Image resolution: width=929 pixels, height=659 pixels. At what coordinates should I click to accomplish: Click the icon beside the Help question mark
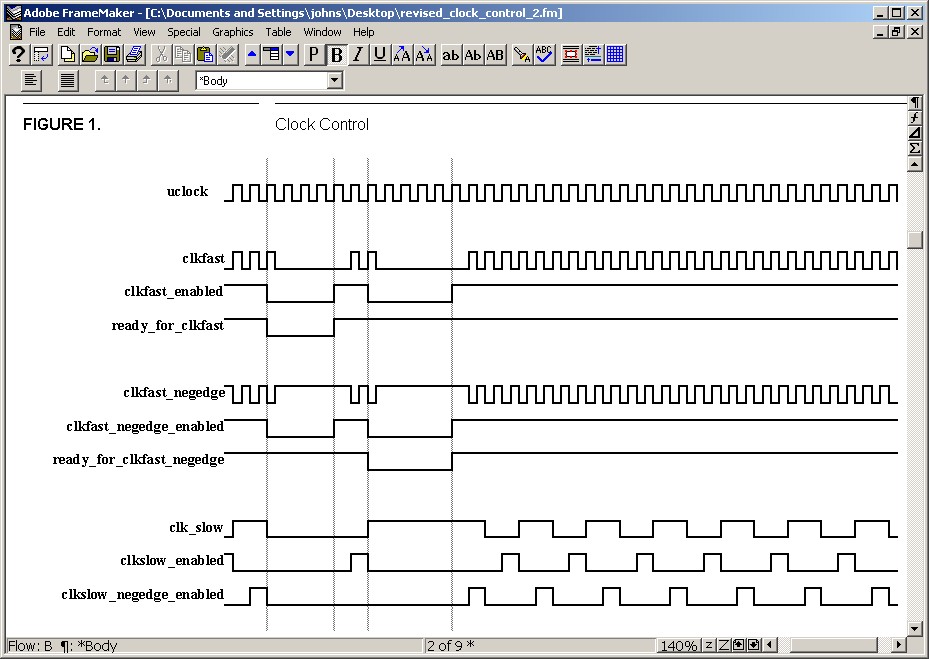click(41, 55)
